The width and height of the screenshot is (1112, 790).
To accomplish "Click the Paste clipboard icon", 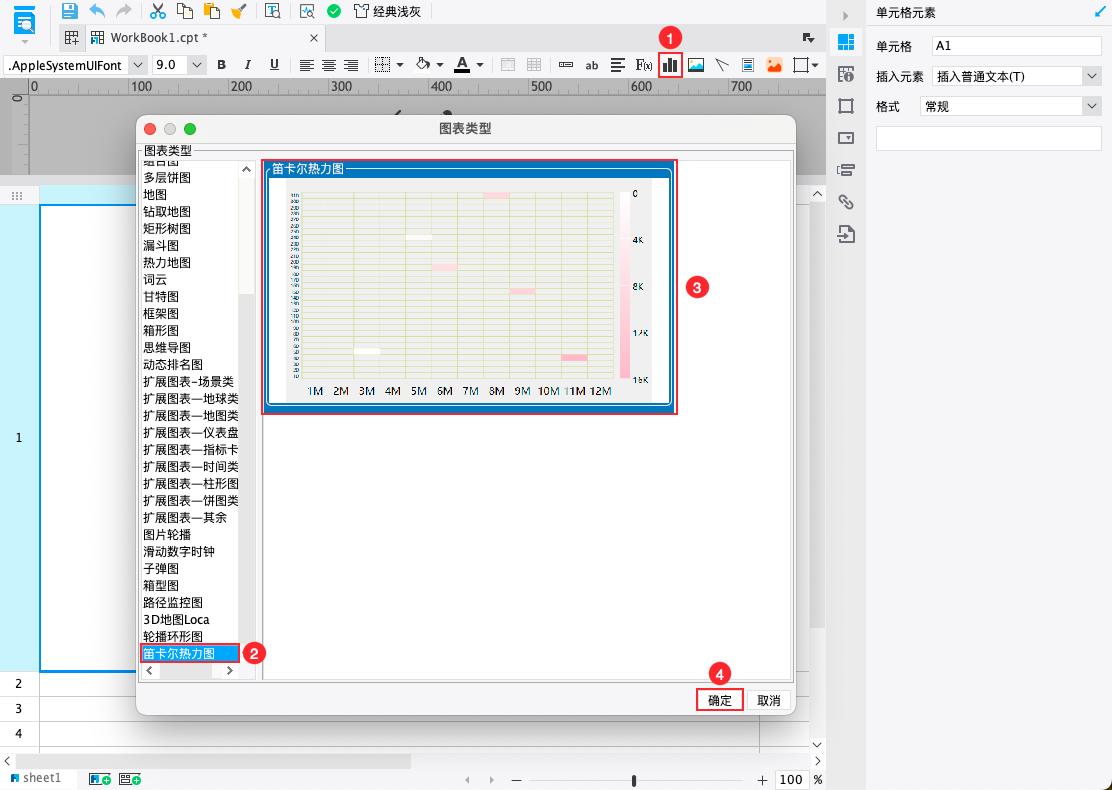I will (x=211, y=11).
